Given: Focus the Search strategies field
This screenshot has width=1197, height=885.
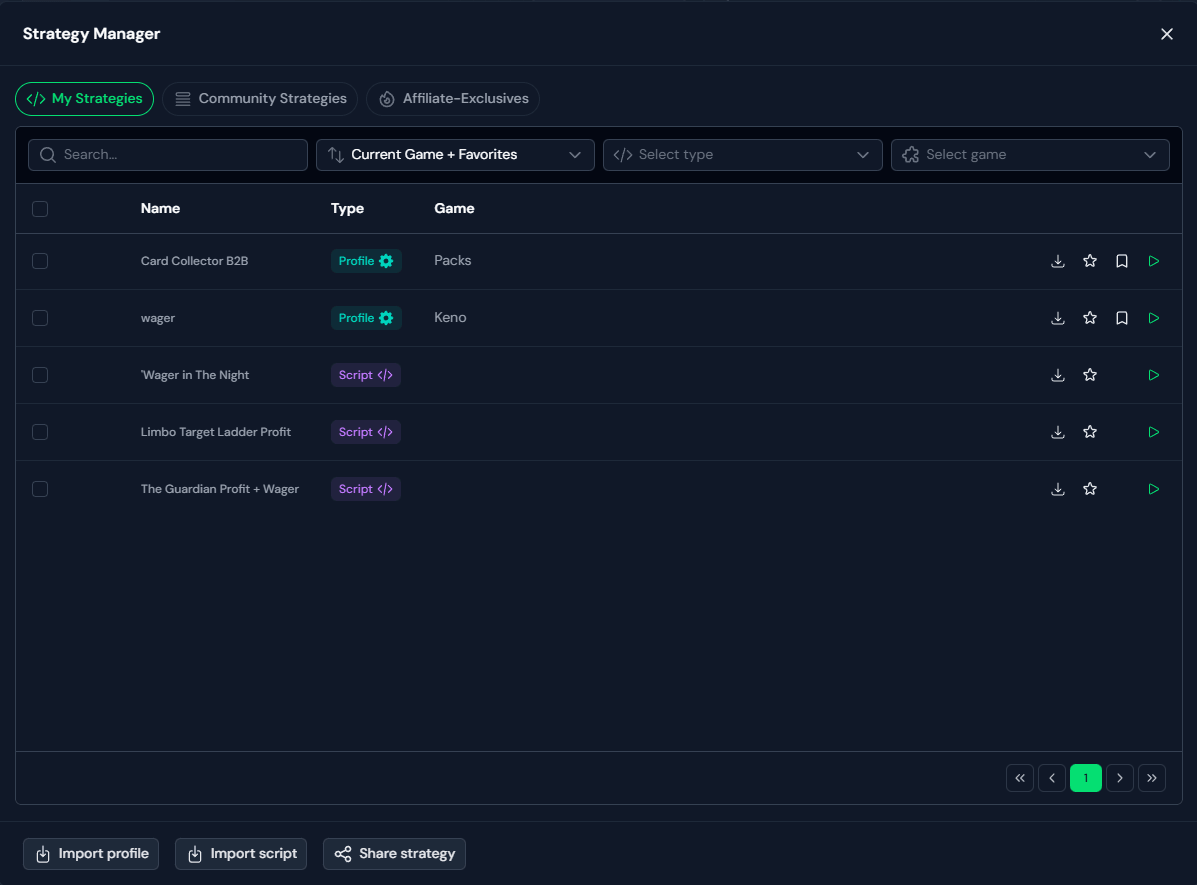Looking at the screenshot, I should 168,155.
